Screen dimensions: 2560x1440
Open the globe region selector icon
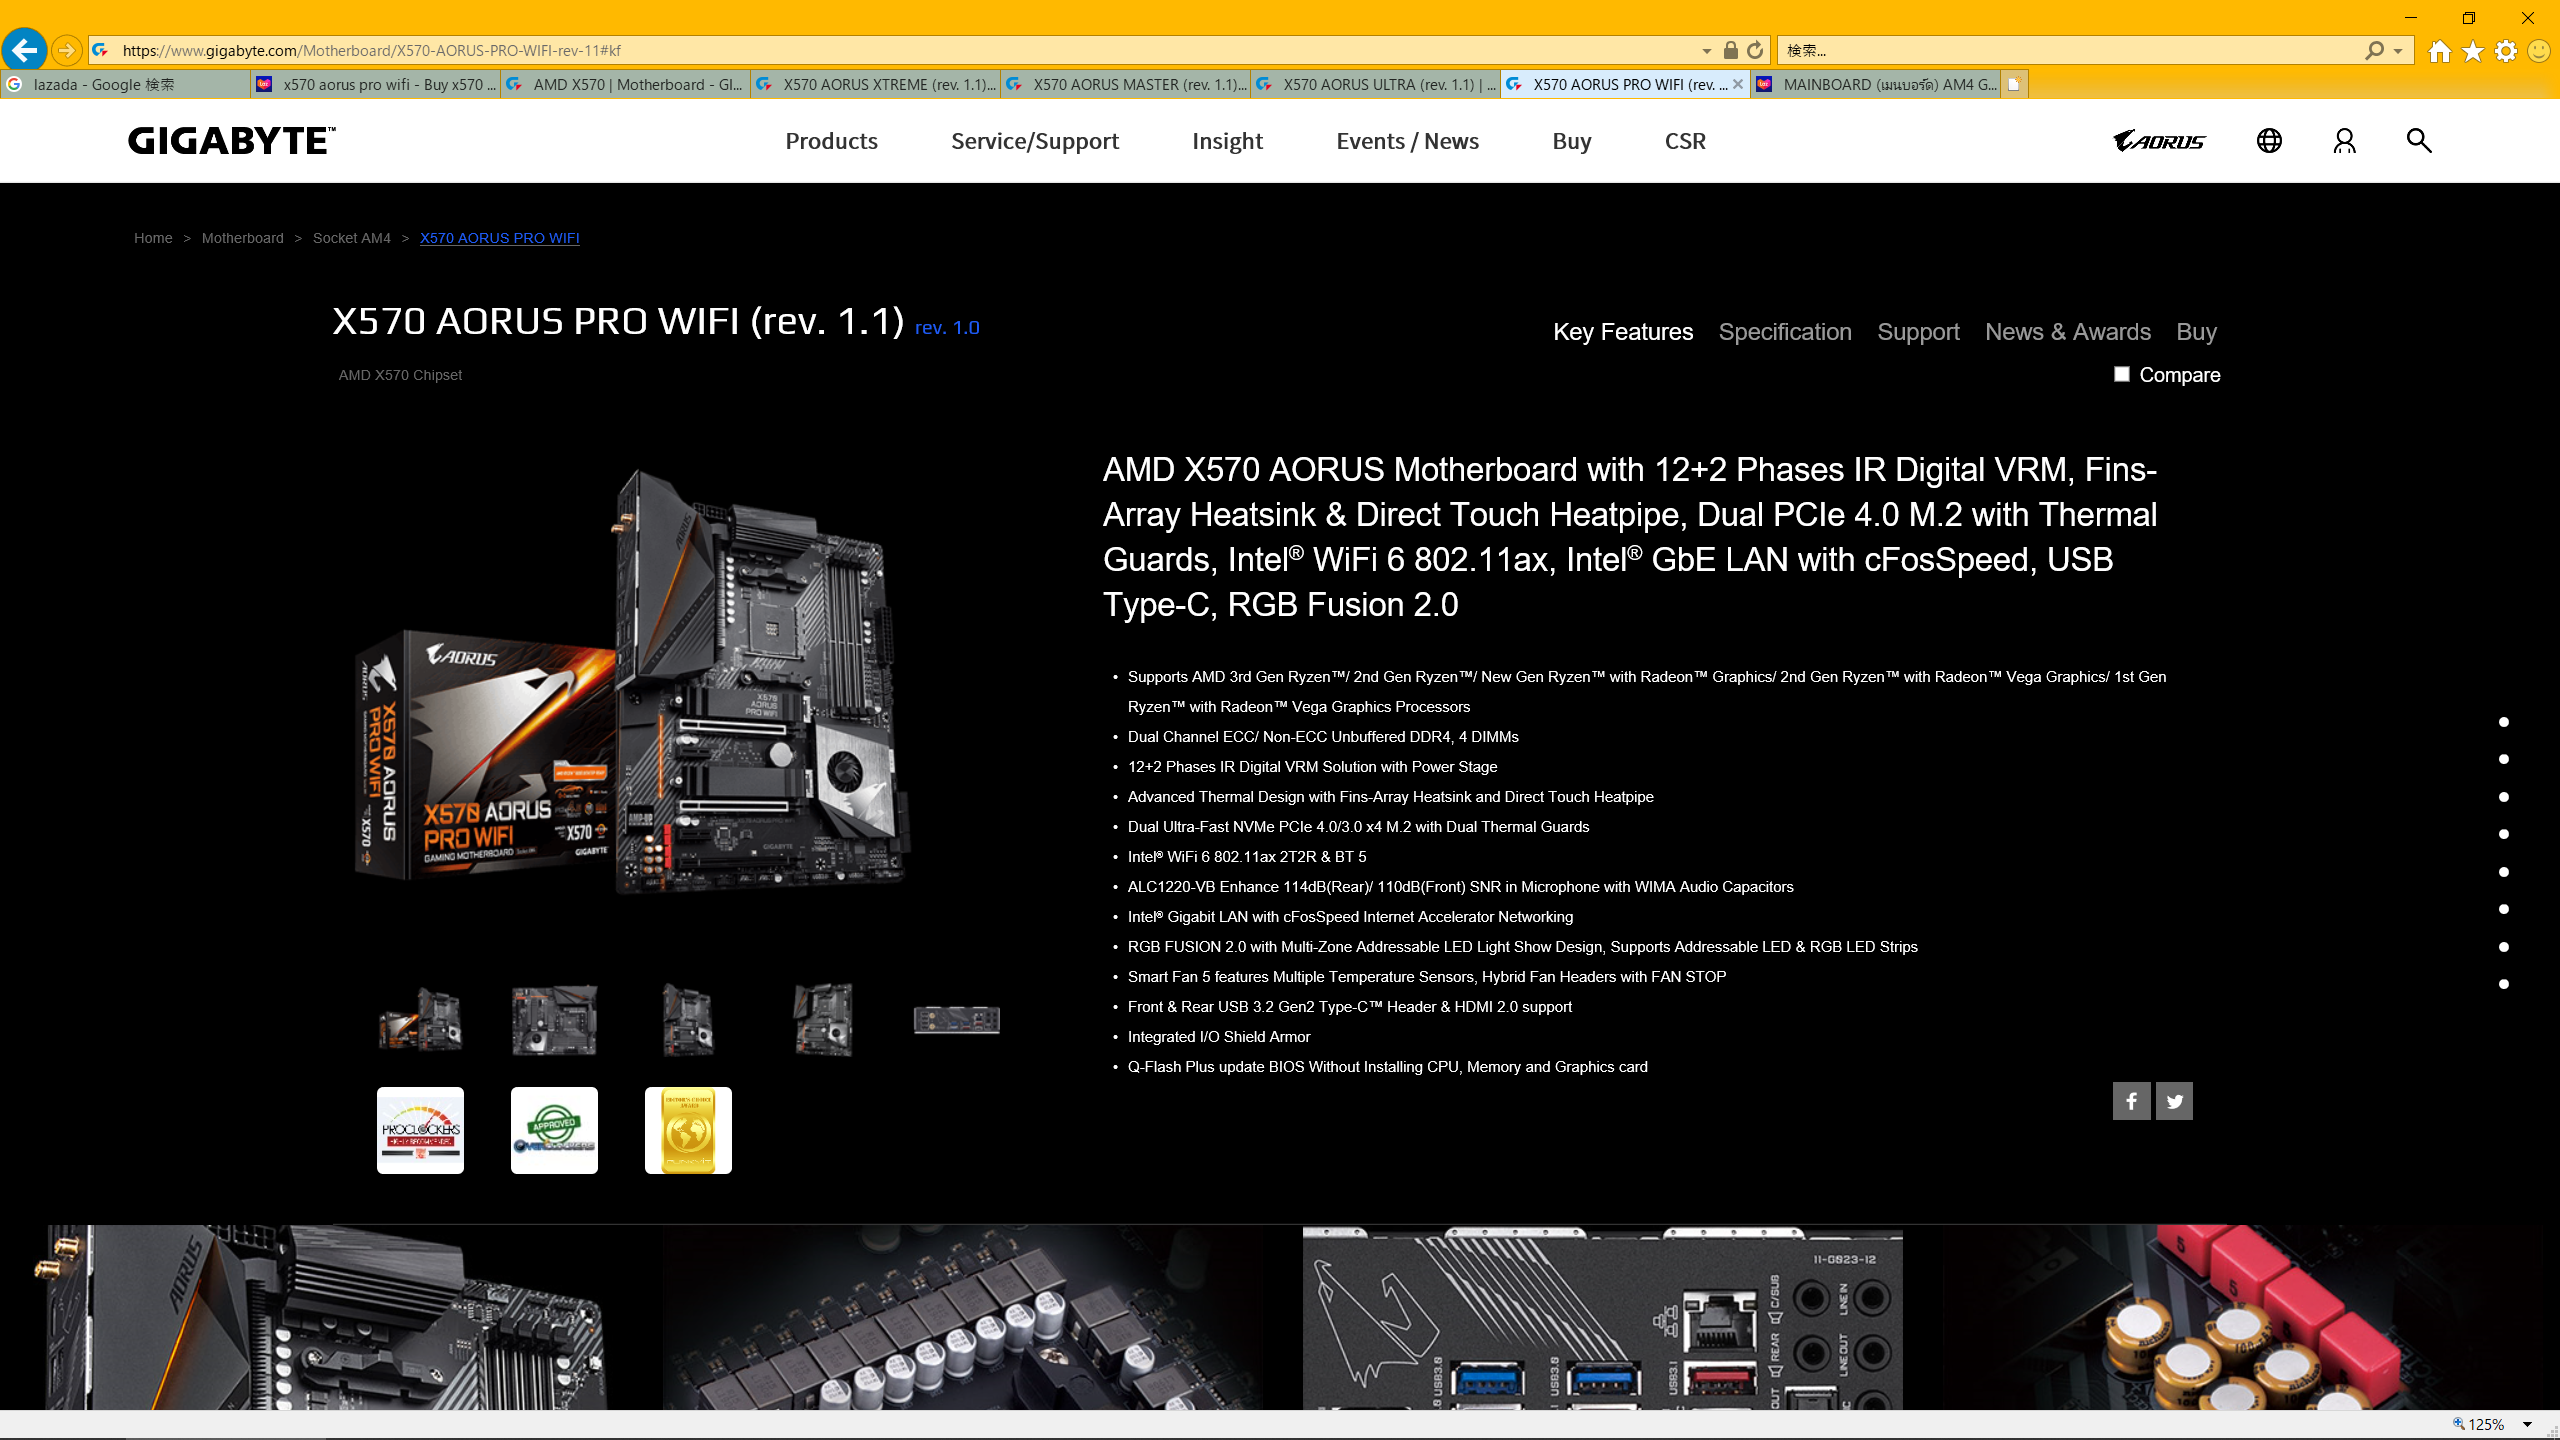pos(2270,141)
